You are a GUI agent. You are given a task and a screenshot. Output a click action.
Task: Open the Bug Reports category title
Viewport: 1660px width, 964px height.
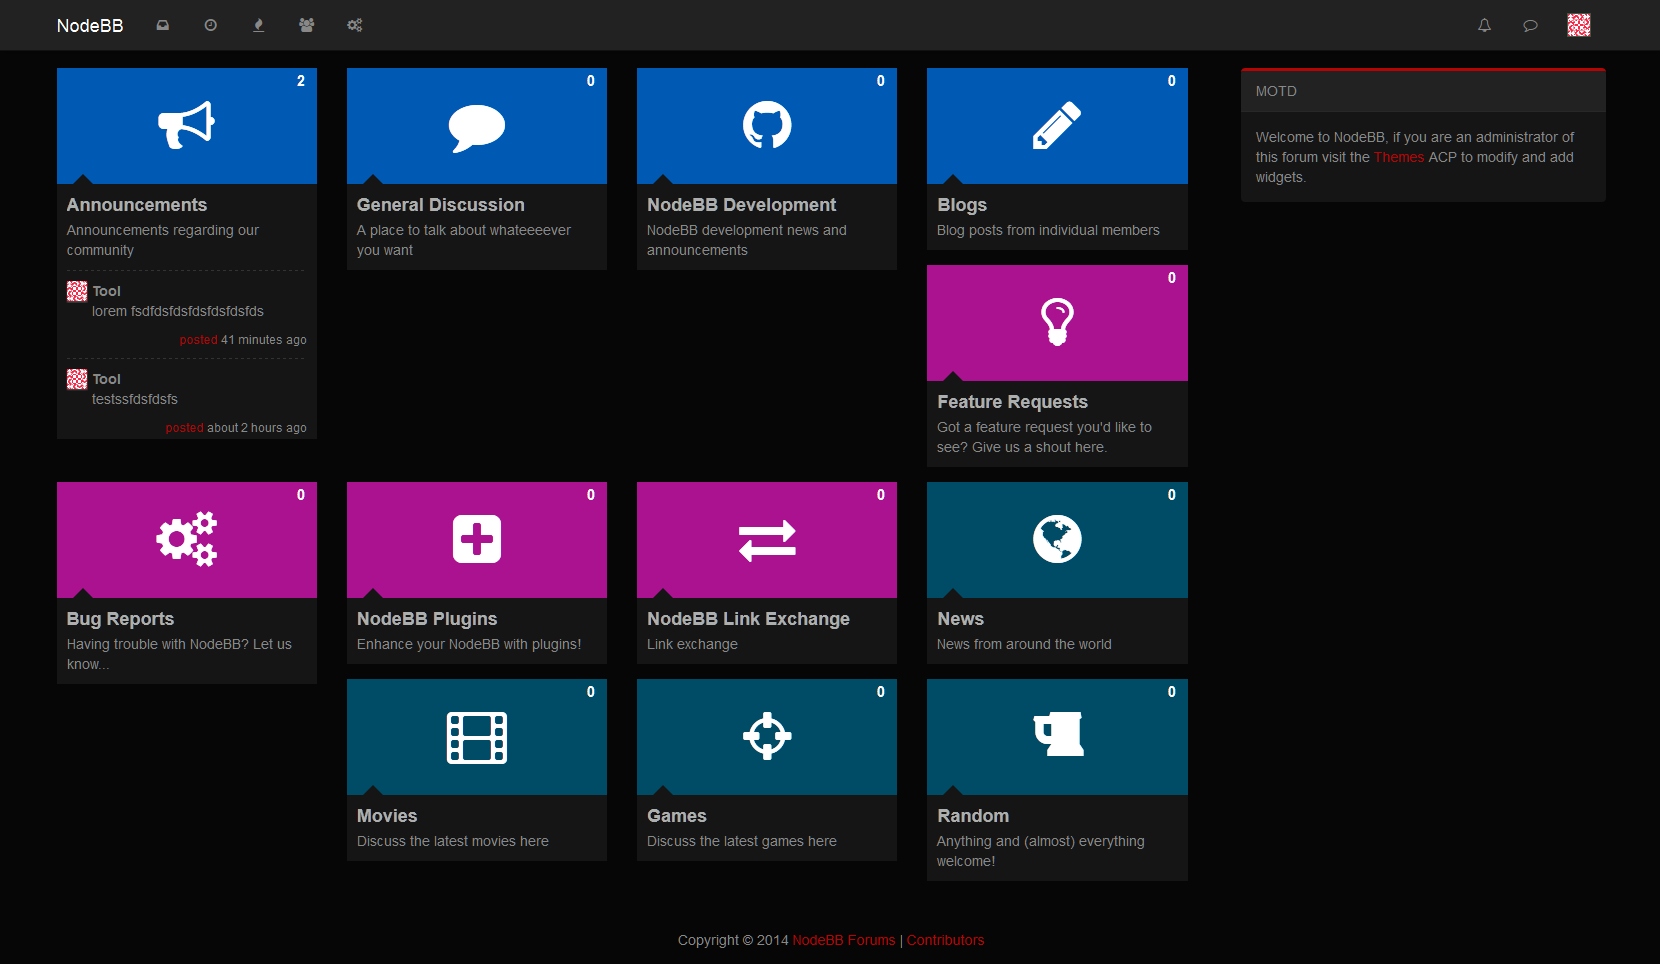(x=120, y=619)
